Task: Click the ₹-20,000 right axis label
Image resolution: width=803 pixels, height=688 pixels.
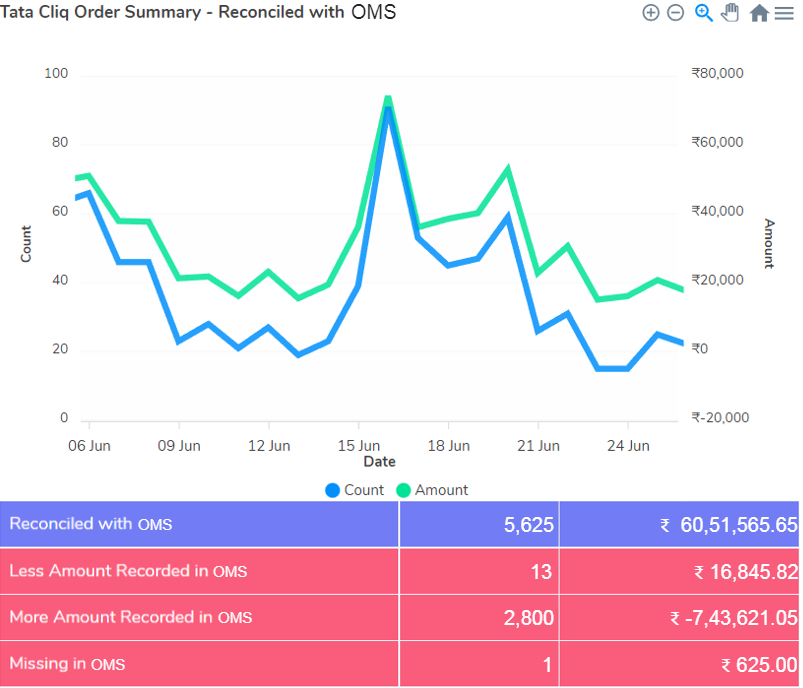Action: (x=720, y=418)
